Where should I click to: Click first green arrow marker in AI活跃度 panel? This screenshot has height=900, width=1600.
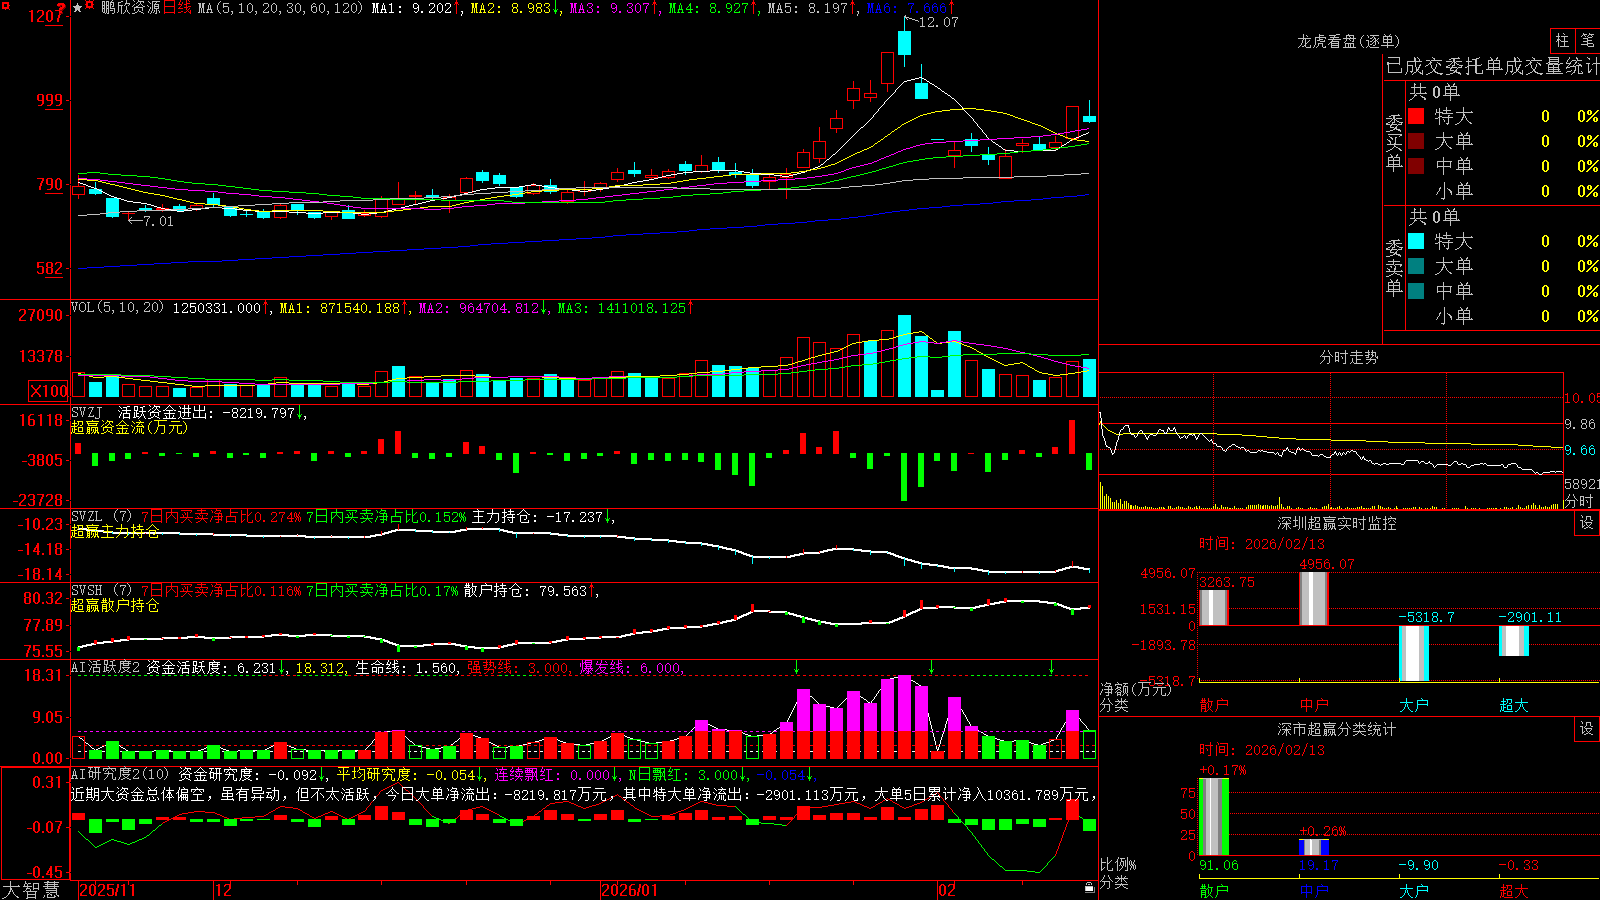(x=797, y=667)
